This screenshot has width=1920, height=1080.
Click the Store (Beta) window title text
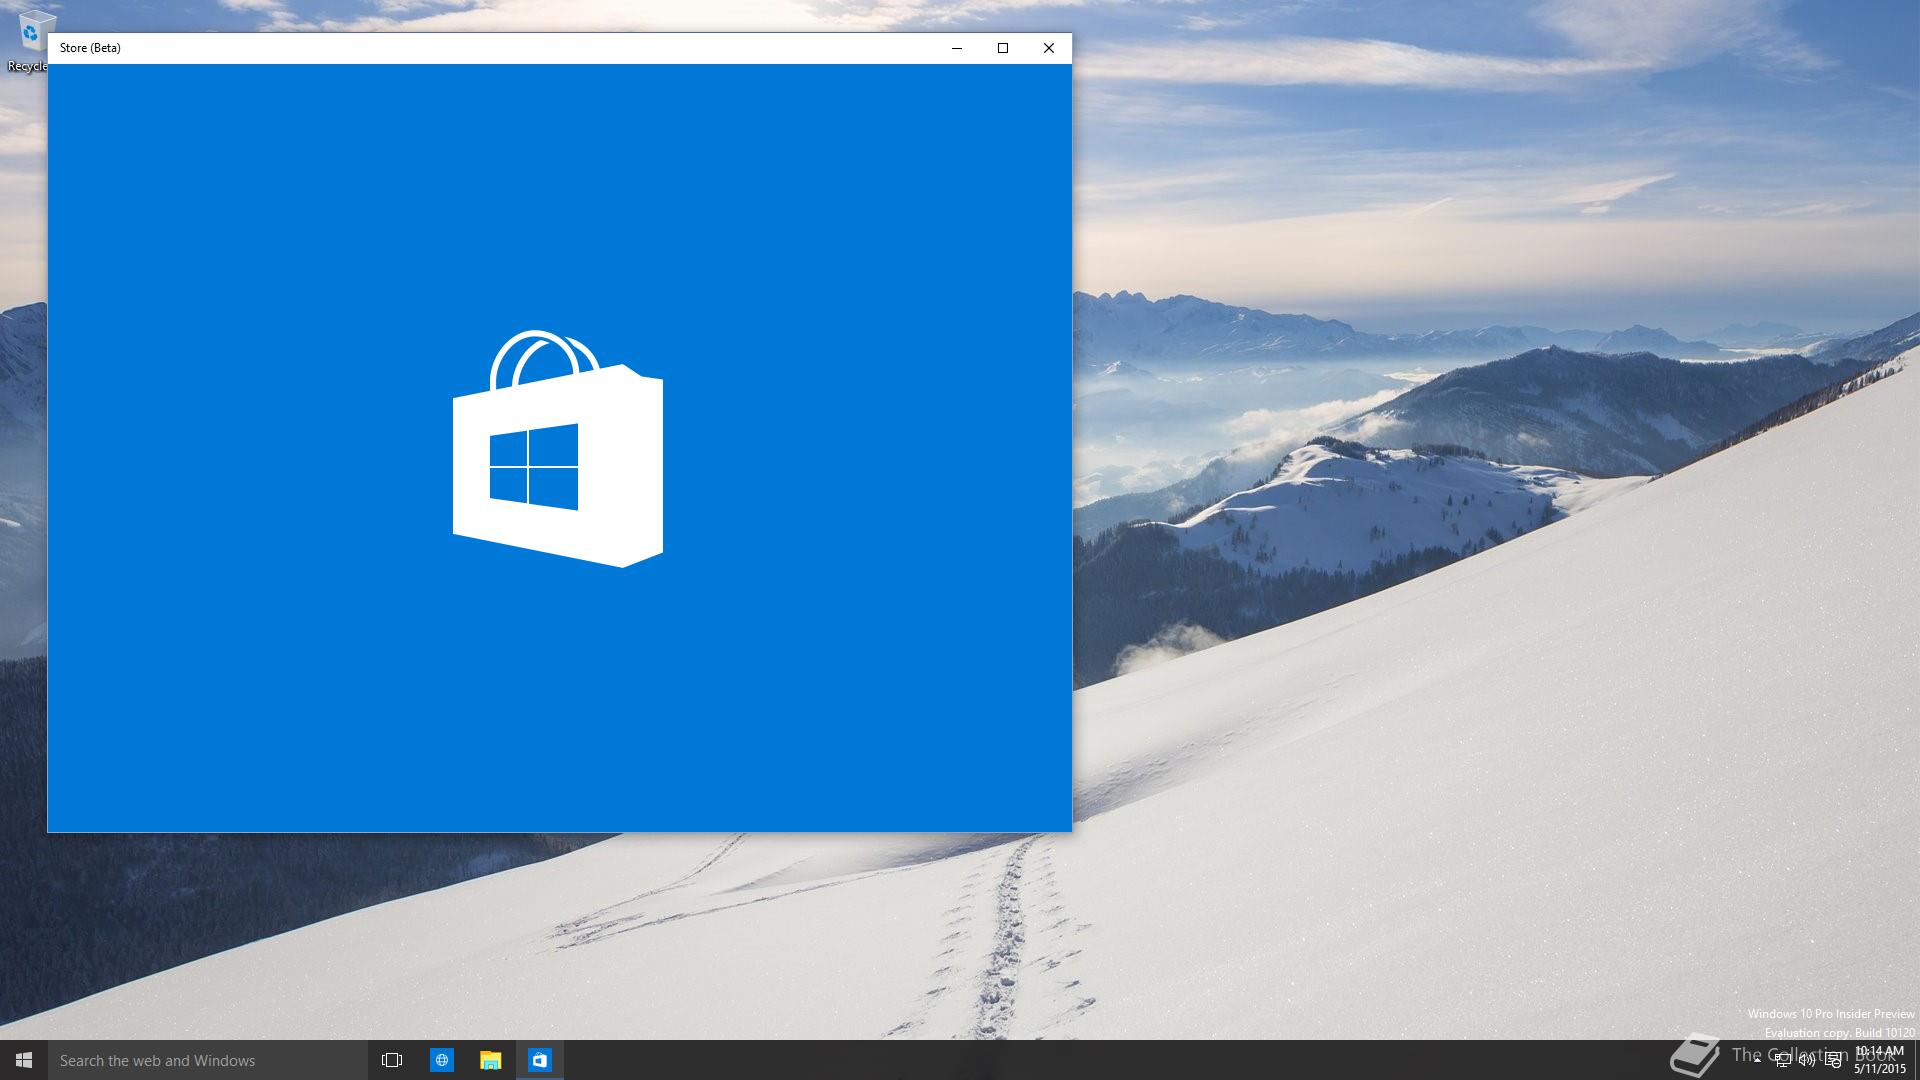[90, 48]
